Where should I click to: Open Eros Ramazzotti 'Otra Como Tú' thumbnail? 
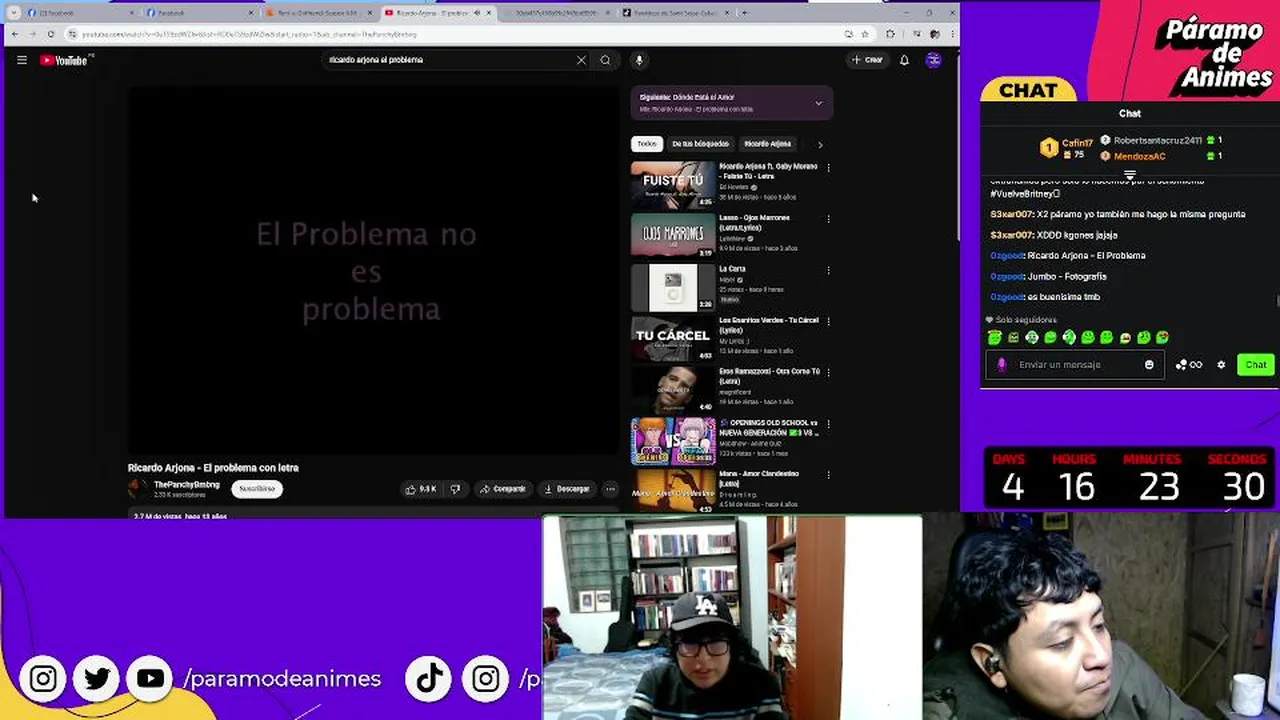pyautogui.click(x=673, y=389)
